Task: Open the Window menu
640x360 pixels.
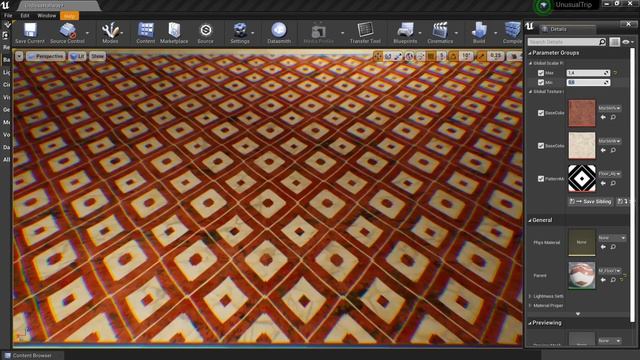Action: point(47,16)
